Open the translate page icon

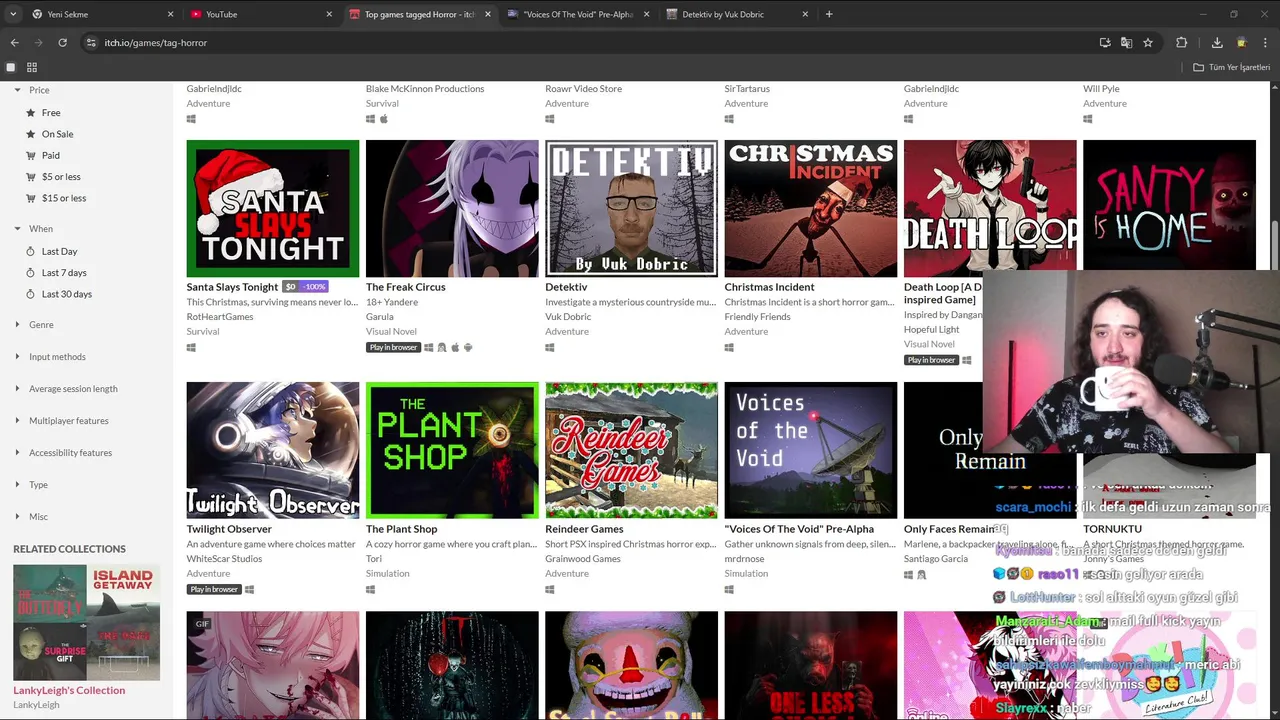[x=1126, y=43]
